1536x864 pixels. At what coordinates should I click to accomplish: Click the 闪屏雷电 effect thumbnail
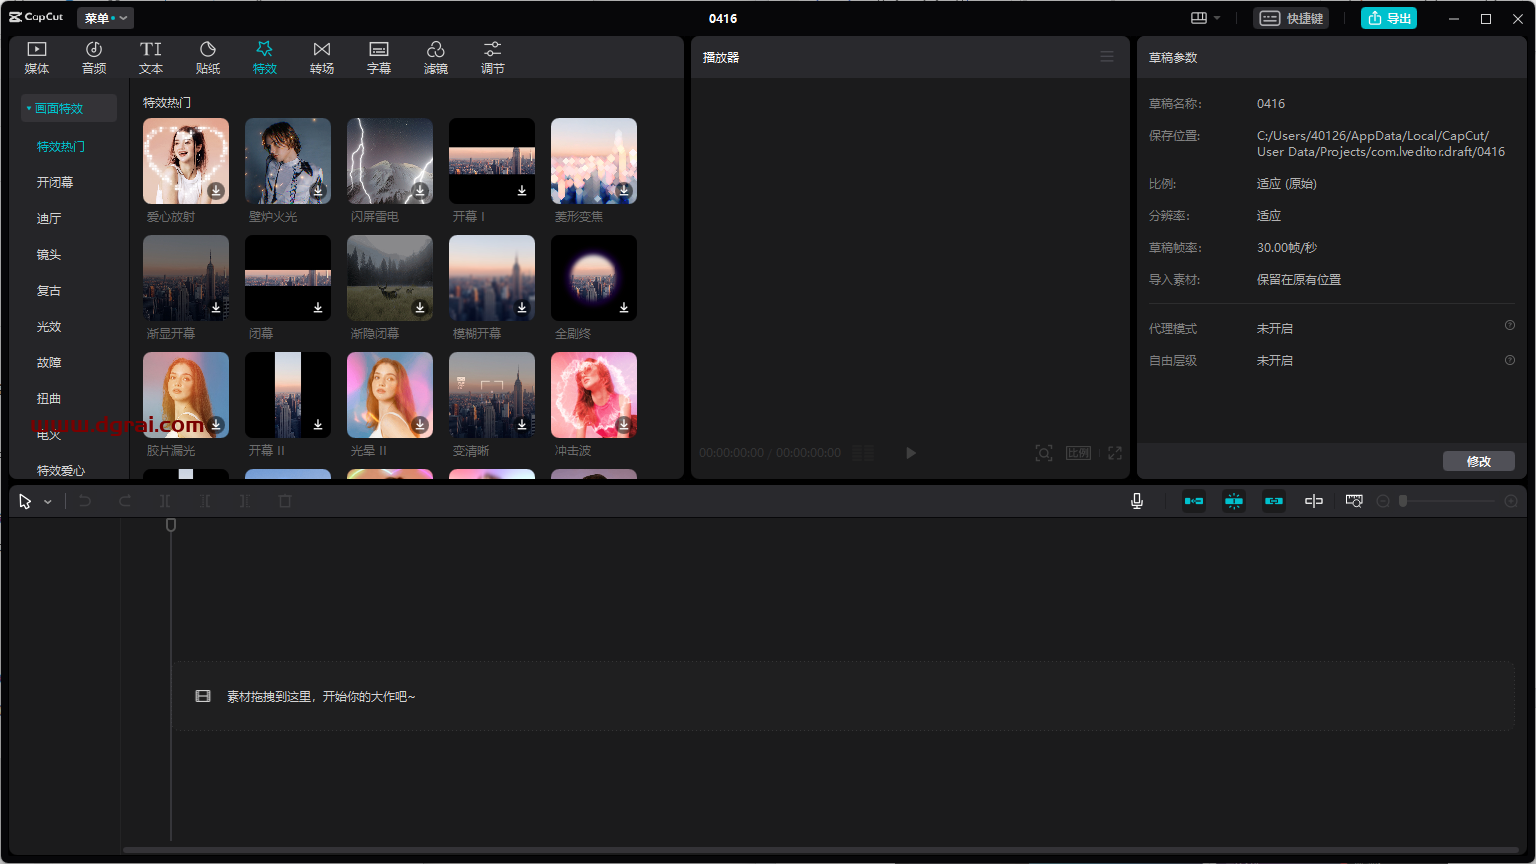(390, 161)
